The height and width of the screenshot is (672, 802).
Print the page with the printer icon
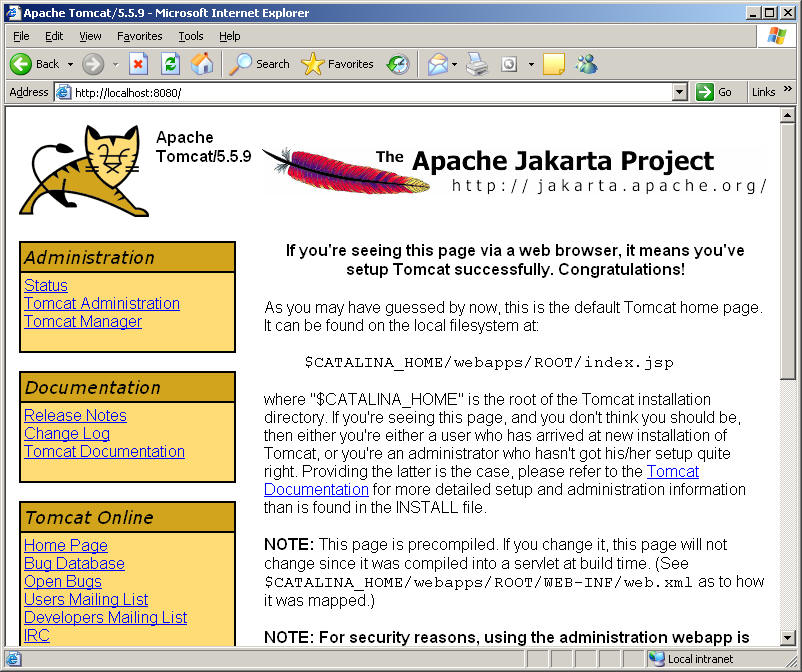(x=477, y=64)
